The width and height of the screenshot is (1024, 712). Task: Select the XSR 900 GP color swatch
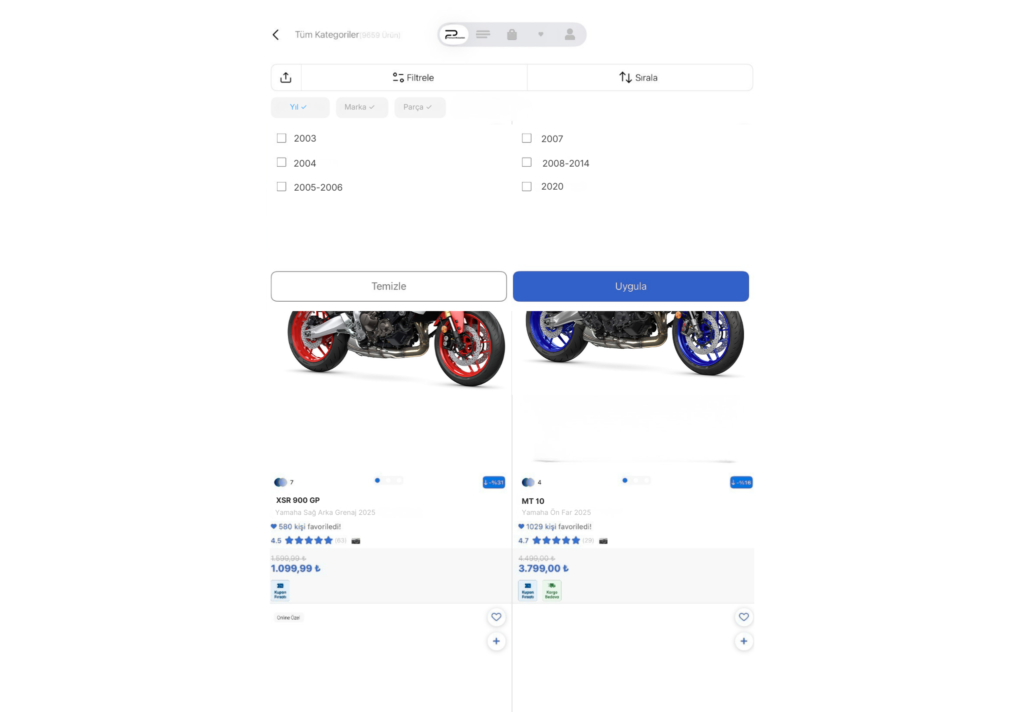[x=280, y=482]
